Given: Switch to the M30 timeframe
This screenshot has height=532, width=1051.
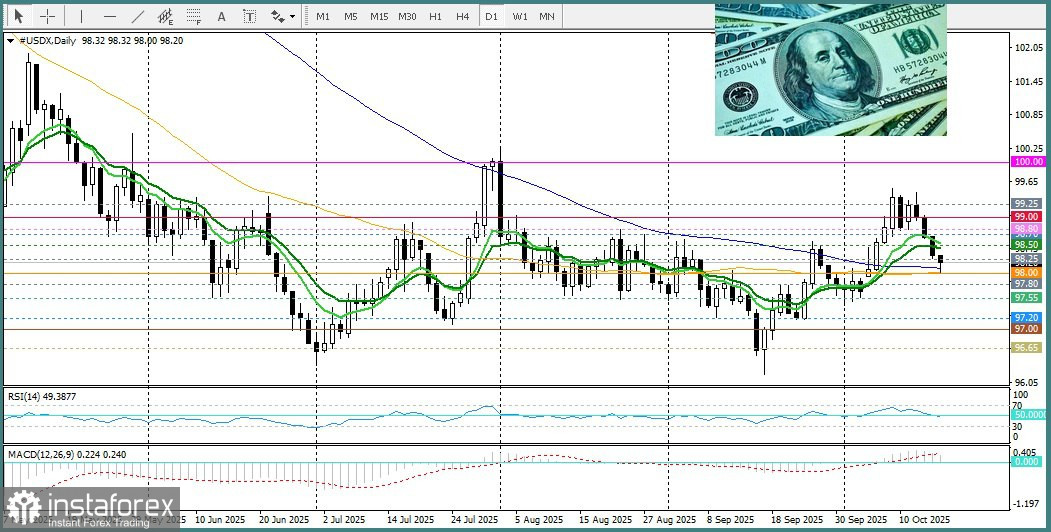Looking at the screenshot, I should tap(407, 16).
